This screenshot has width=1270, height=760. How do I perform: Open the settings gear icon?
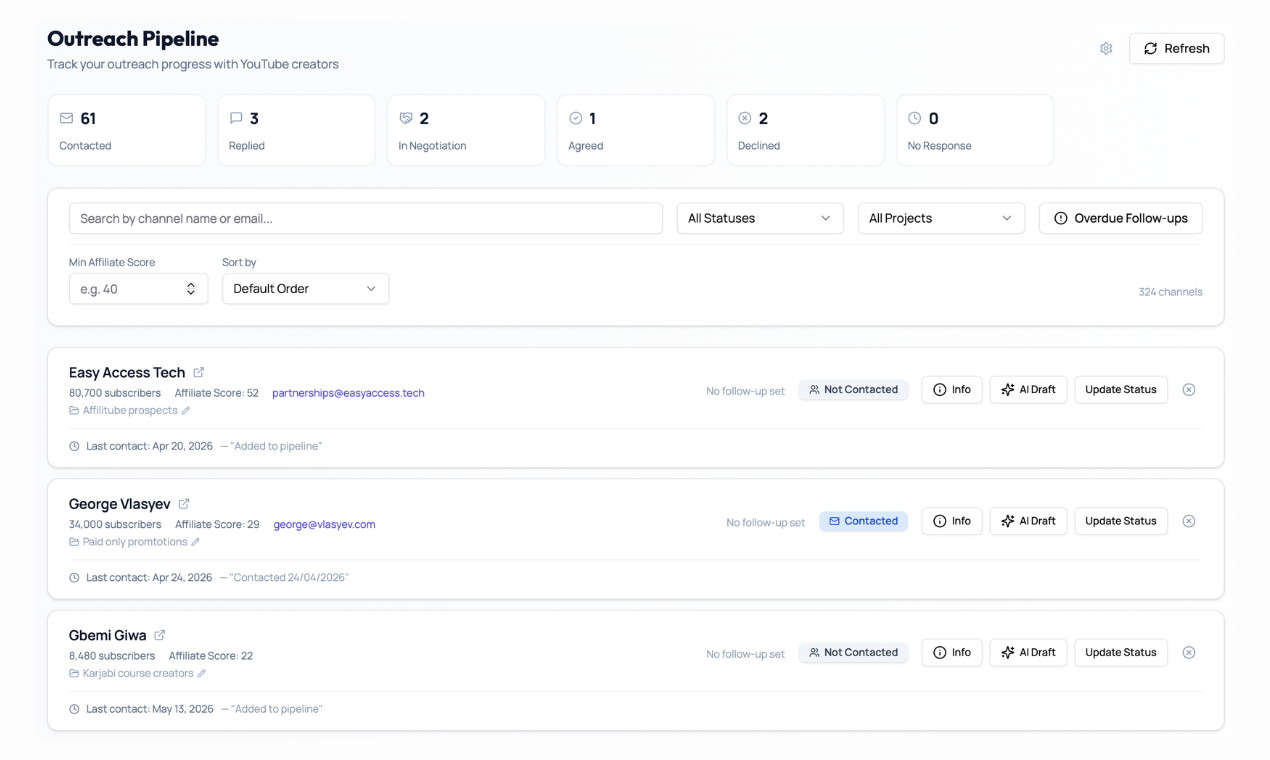coord(1106,48)
